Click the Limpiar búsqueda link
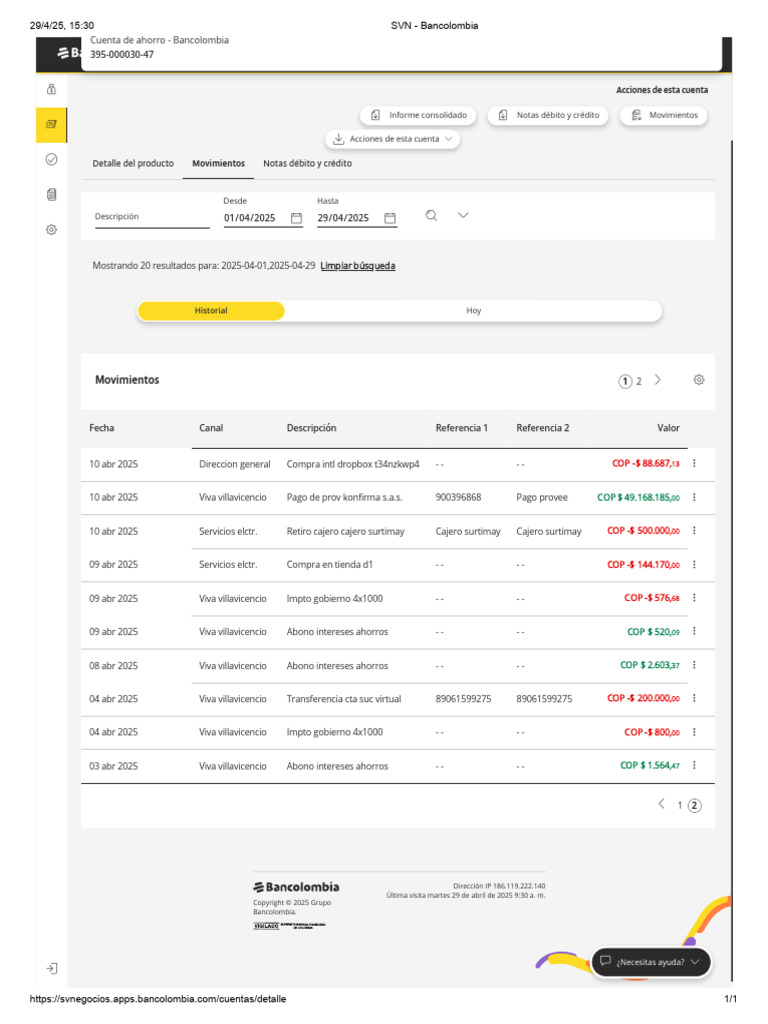Image resolution: width=768 pixels, height=1024 pixels. [x=357, y=266]
